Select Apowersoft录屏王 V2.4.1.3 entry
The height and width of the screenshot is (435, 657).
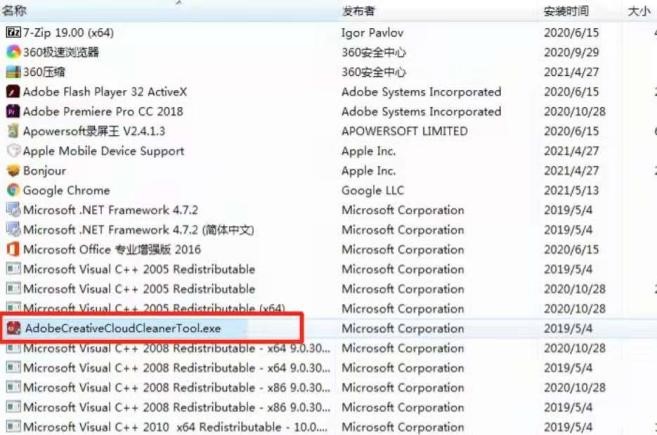point(94,131)
